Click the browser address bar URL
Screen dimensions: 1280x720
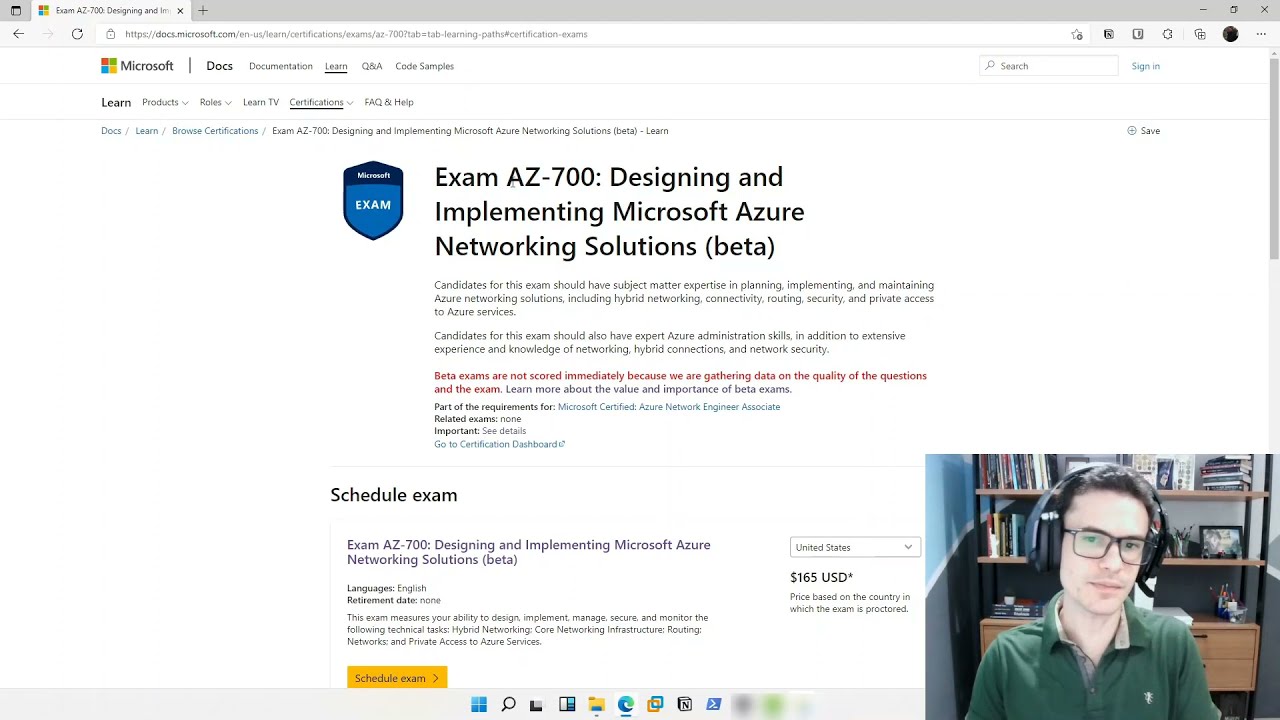(x=356, y=34)
